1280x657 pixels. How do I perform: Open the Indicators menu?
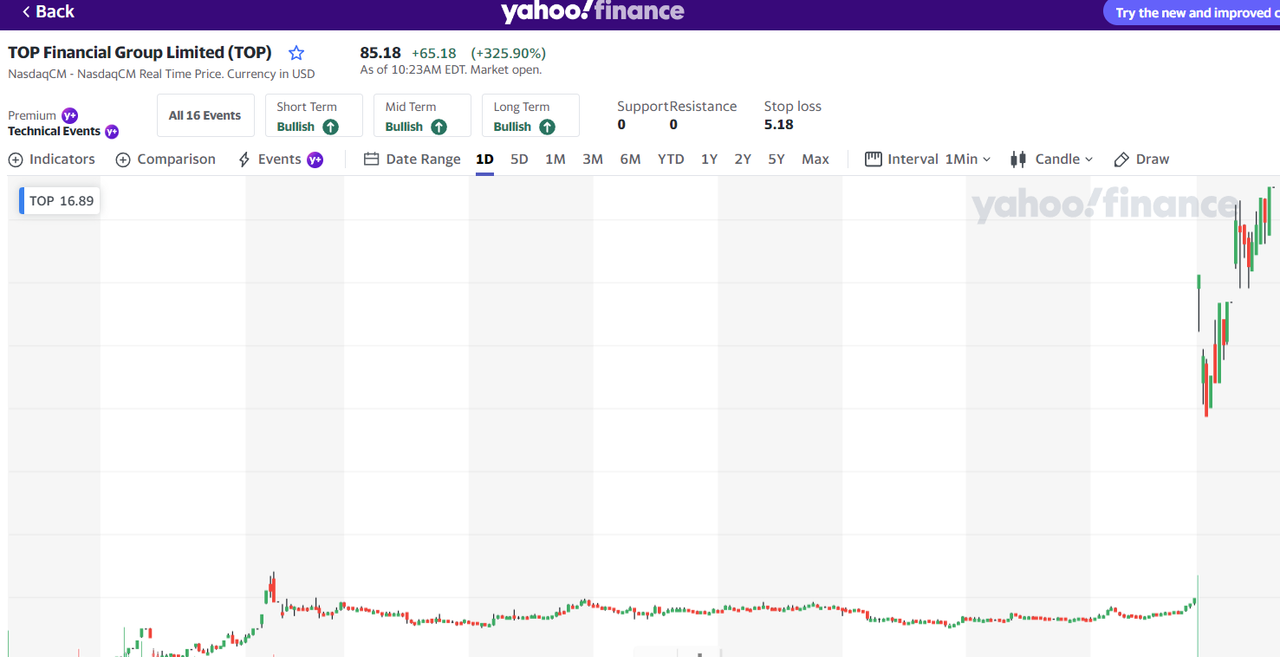(x=52, y=159)
